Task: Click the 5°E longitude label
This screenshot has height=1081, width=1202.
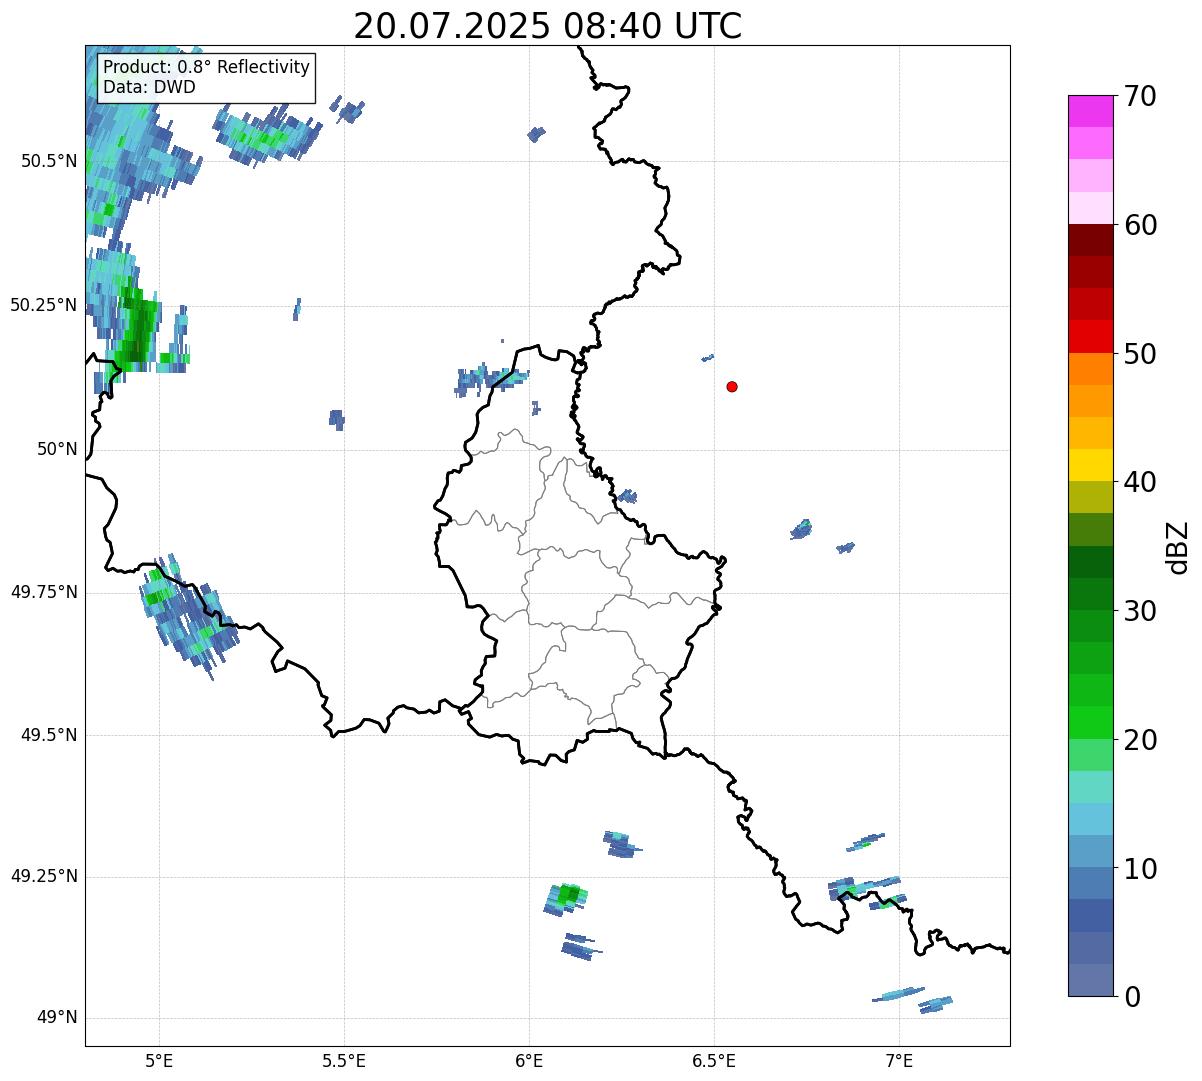Action: coord(159,1060)
